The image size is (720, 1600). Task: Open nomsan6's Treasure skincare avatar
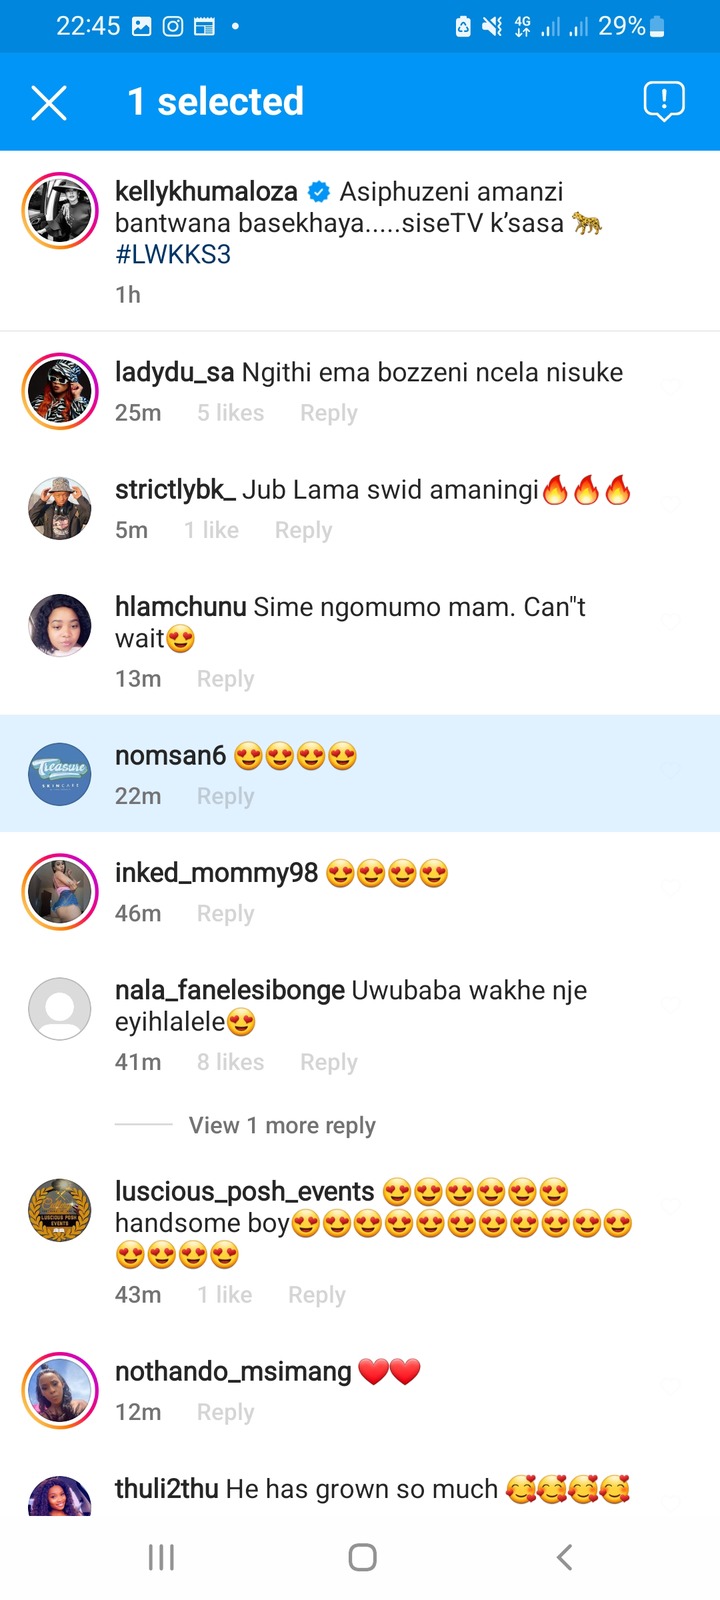(60, 774)
